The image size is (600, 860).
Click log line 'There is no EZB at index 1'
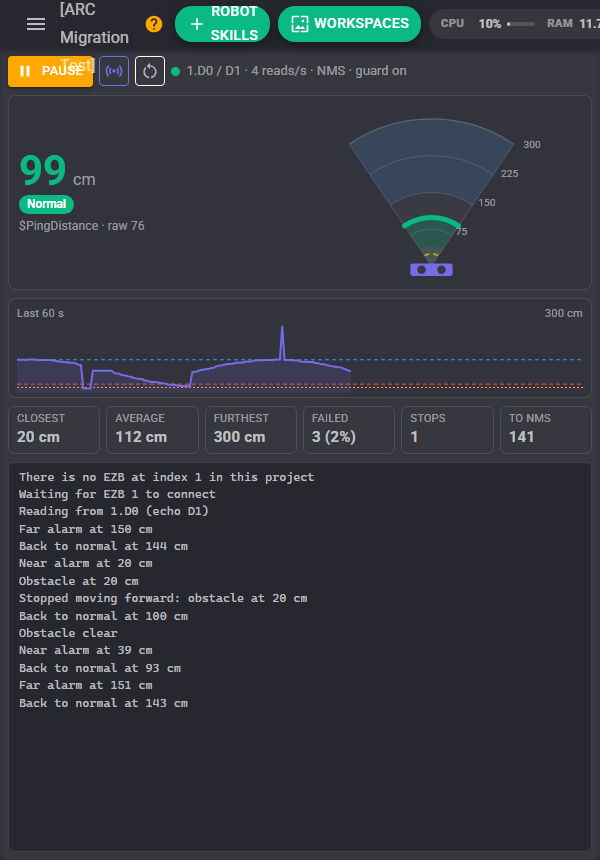pyautogui.click(x=166, y=477)
